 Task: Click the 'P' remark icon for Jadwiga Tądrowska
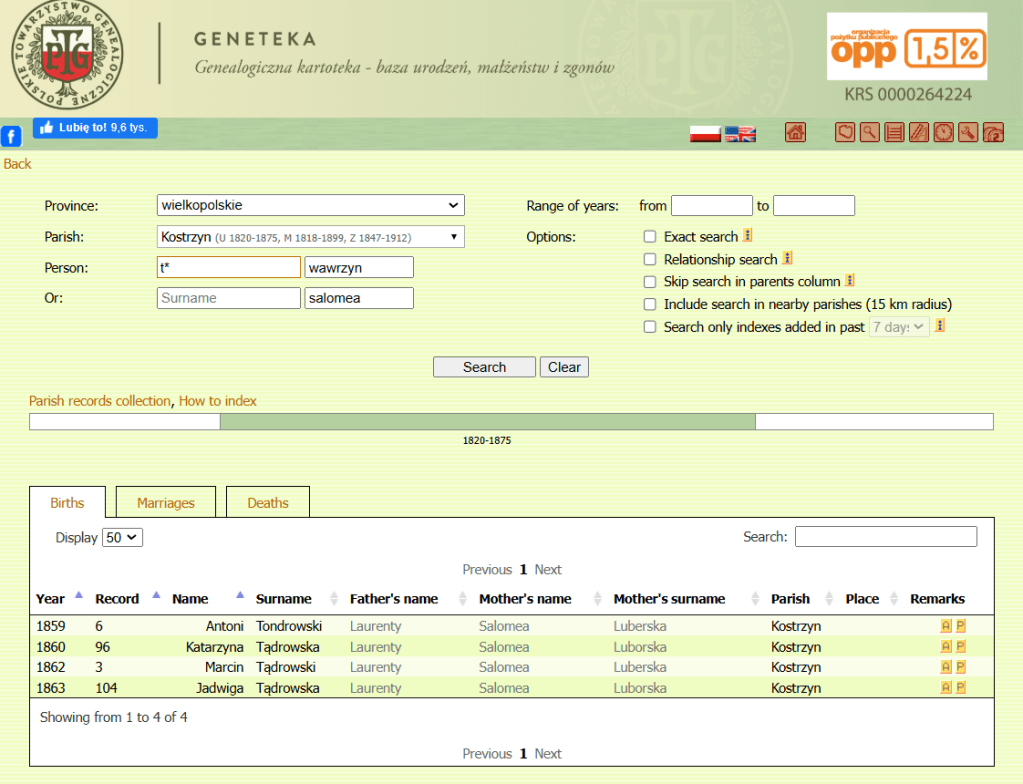[961, 688]
